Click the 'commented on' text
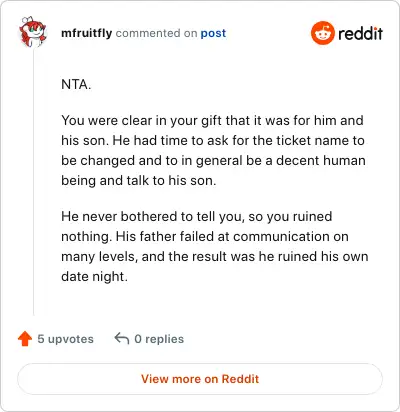The image size is (400, 412). (156, 33)
